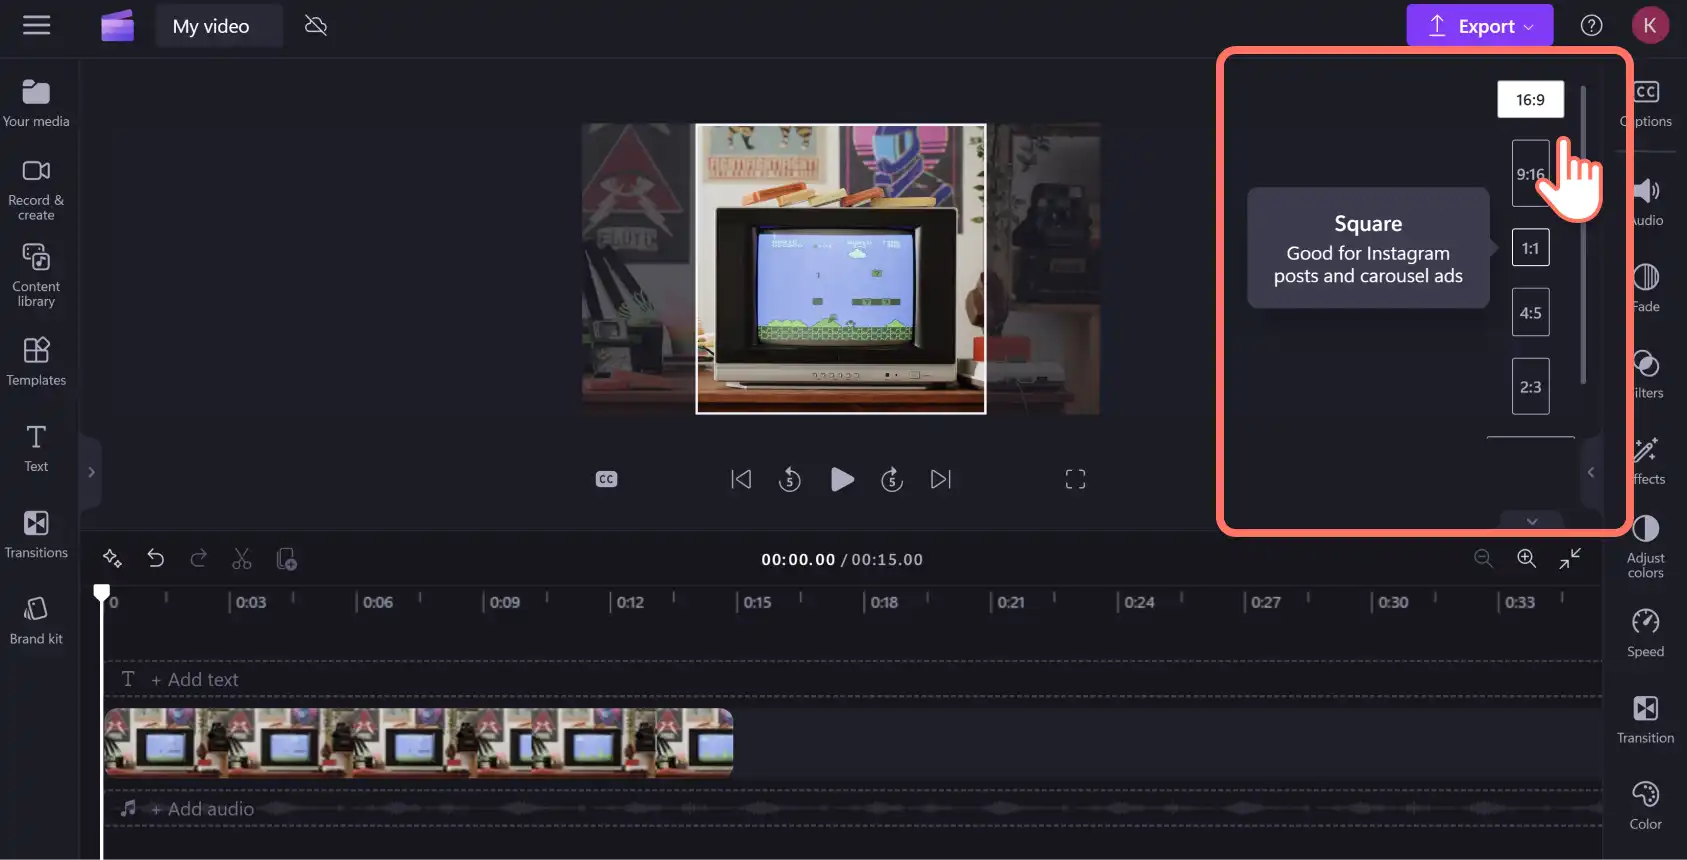Open the K user profile avatar
Viewport: 1687px width, 860px height.
point(1650,26)
